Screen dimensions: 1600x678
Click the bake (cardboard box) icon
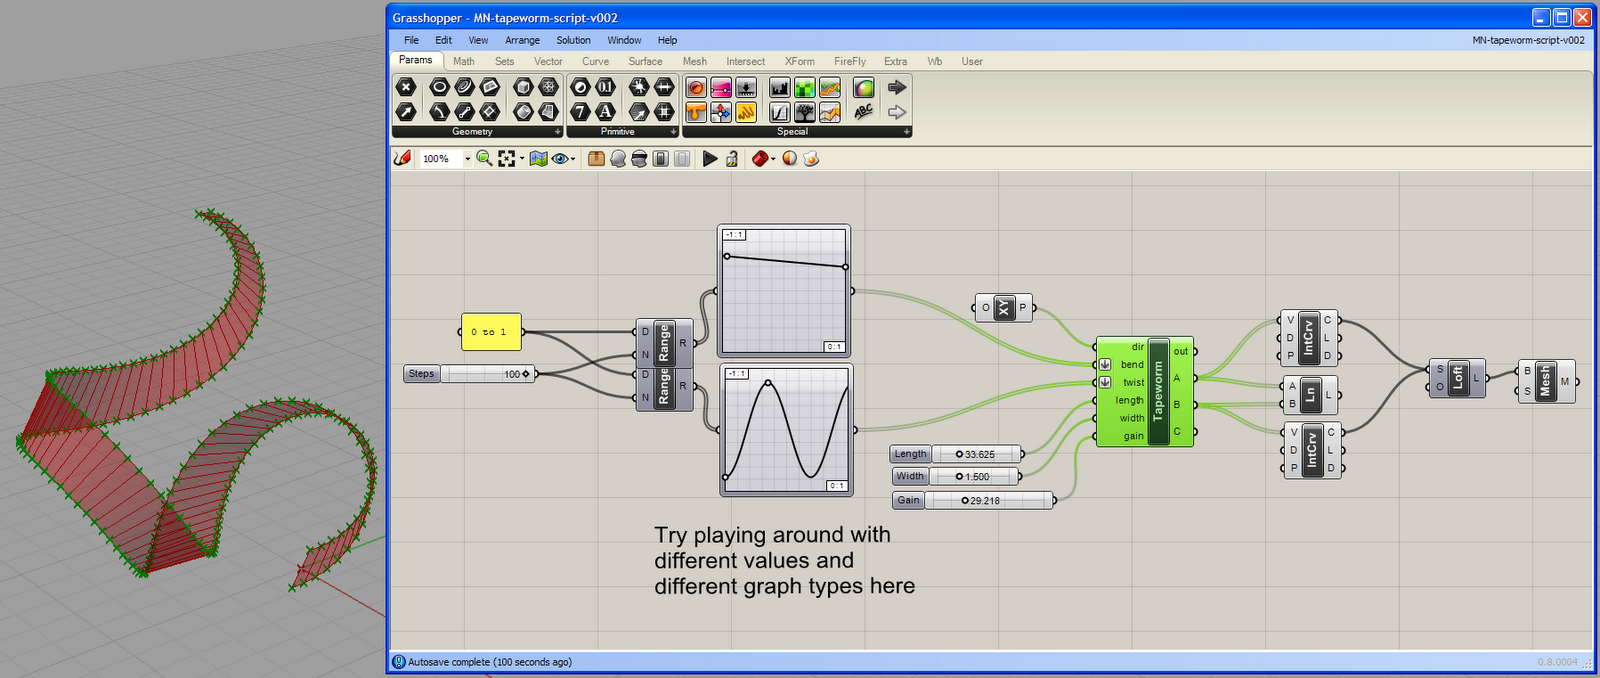[x=596, y=158]
